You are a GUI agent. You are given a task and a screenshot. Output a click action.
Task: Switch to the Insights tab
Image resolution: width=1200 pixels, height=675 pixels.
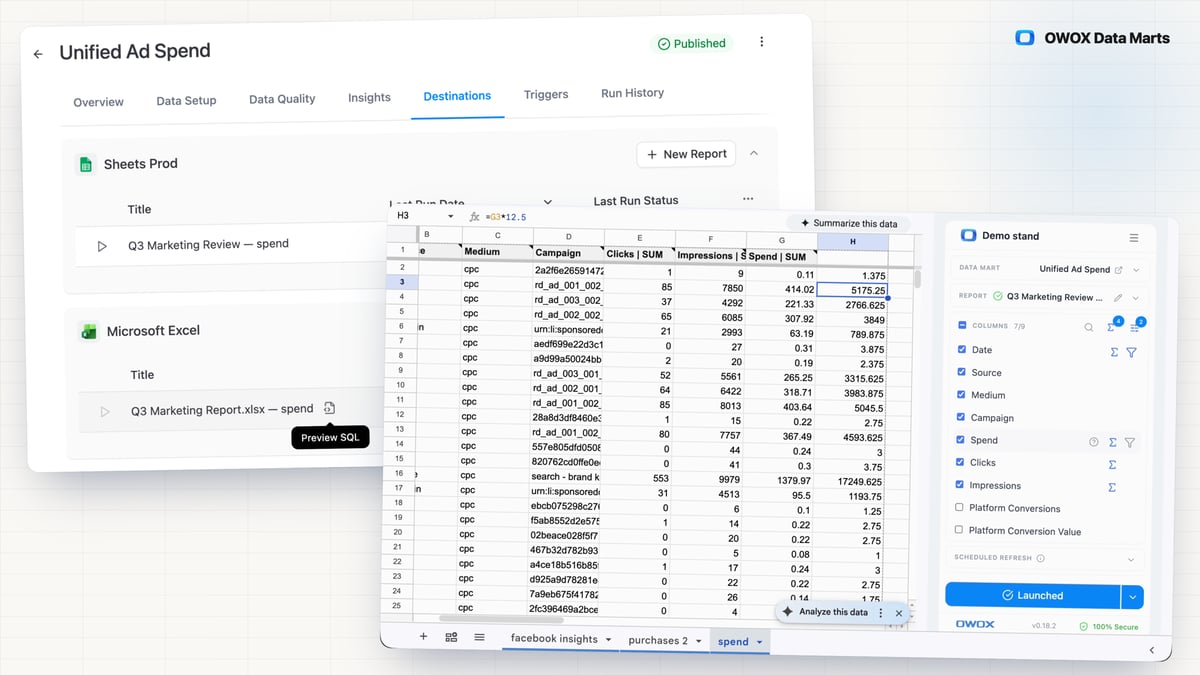[369, 97]
